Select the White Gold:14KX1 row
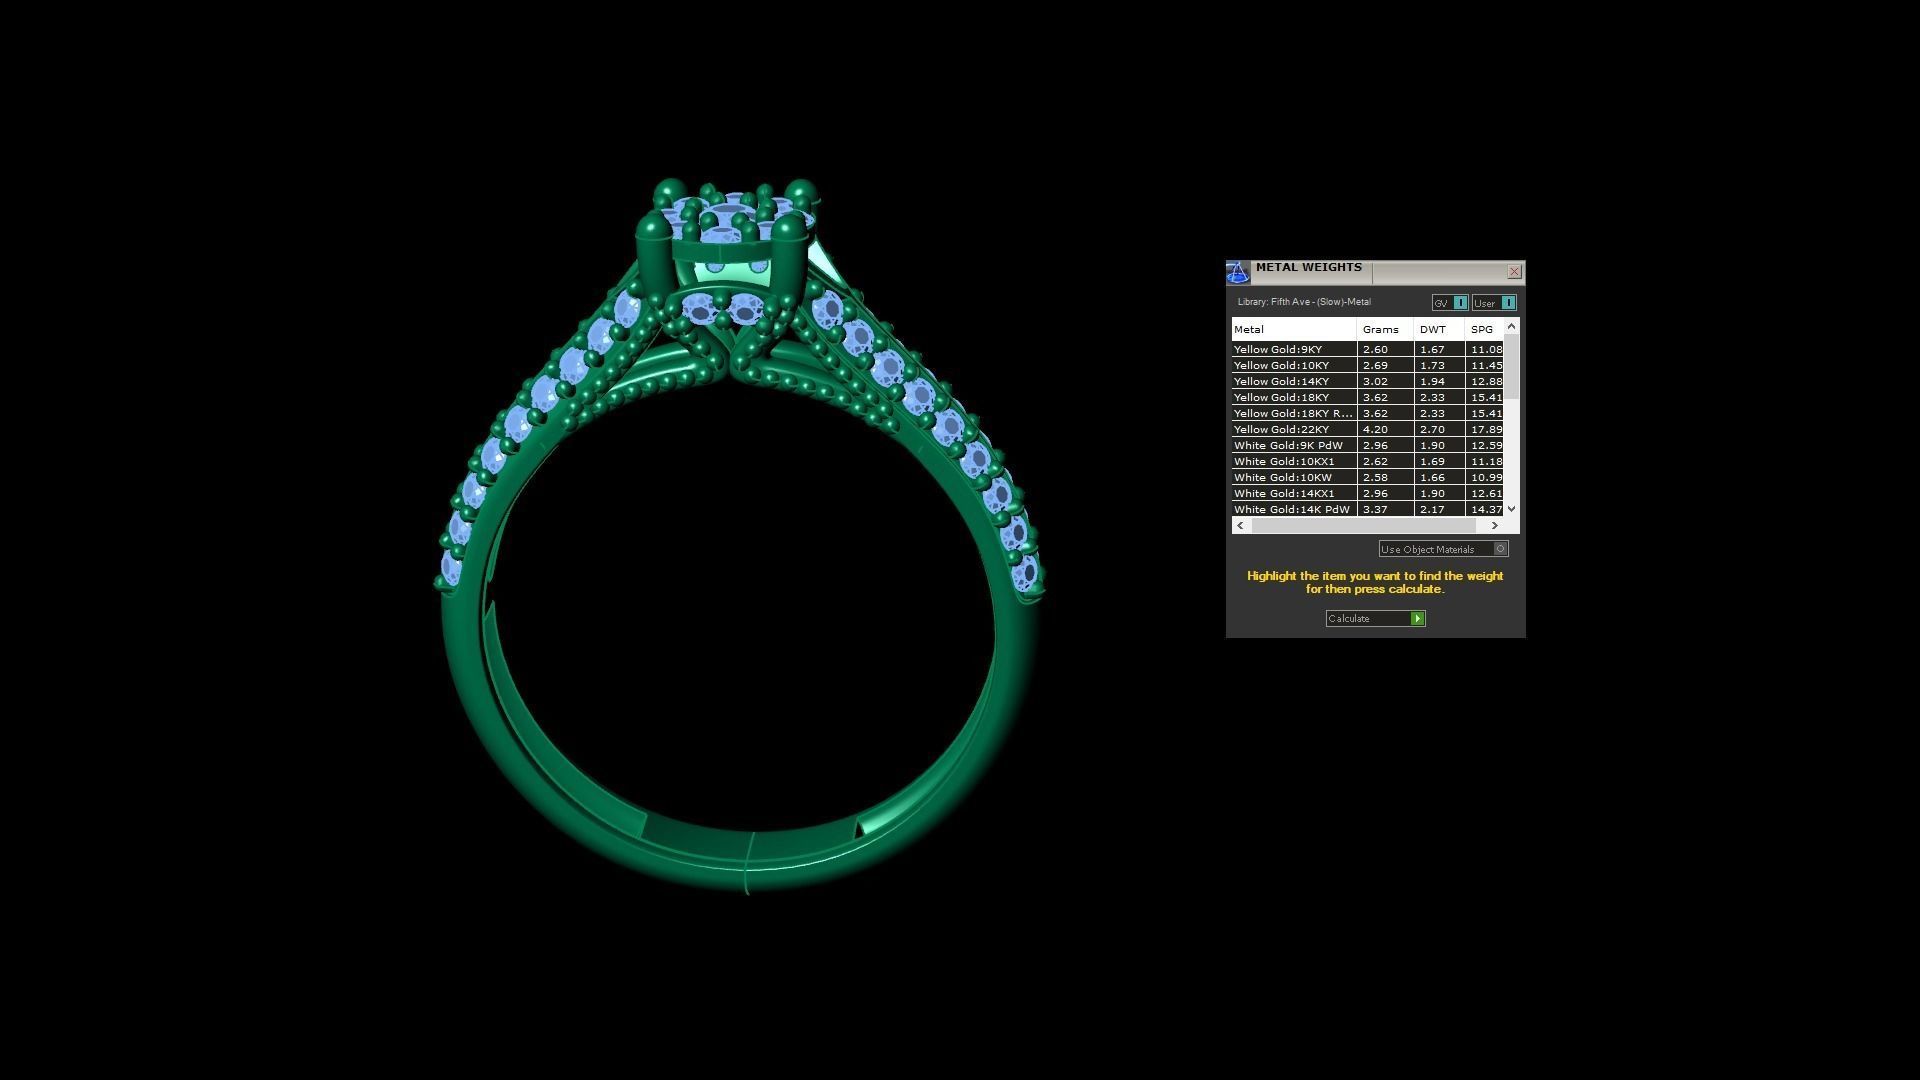The width and height of the screenshot is (1920, 1080). coord(1367,493)
